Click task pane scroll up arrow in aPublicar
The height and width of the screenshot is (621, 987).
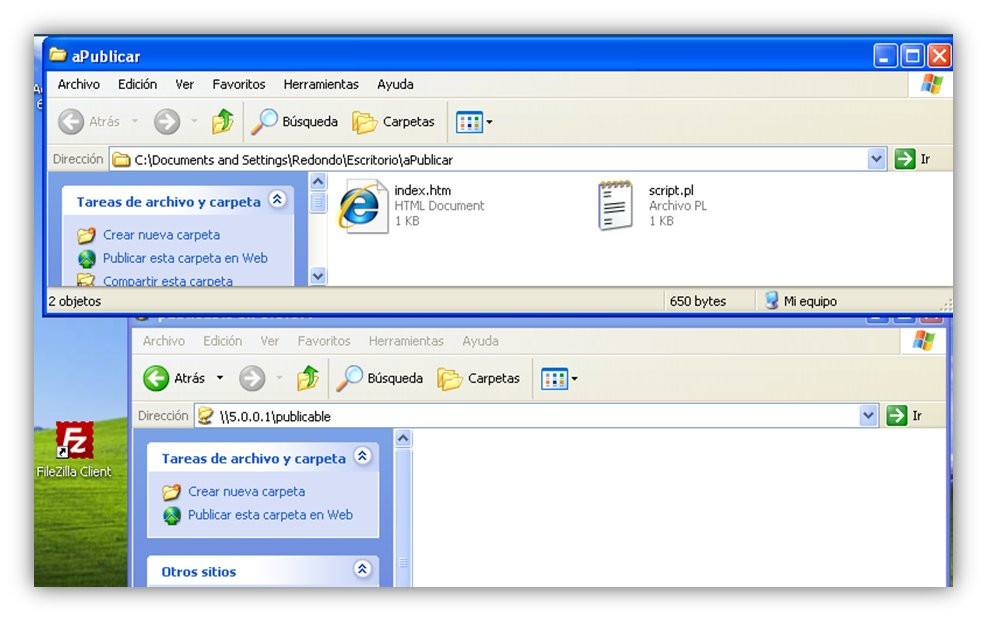(319, 182)
